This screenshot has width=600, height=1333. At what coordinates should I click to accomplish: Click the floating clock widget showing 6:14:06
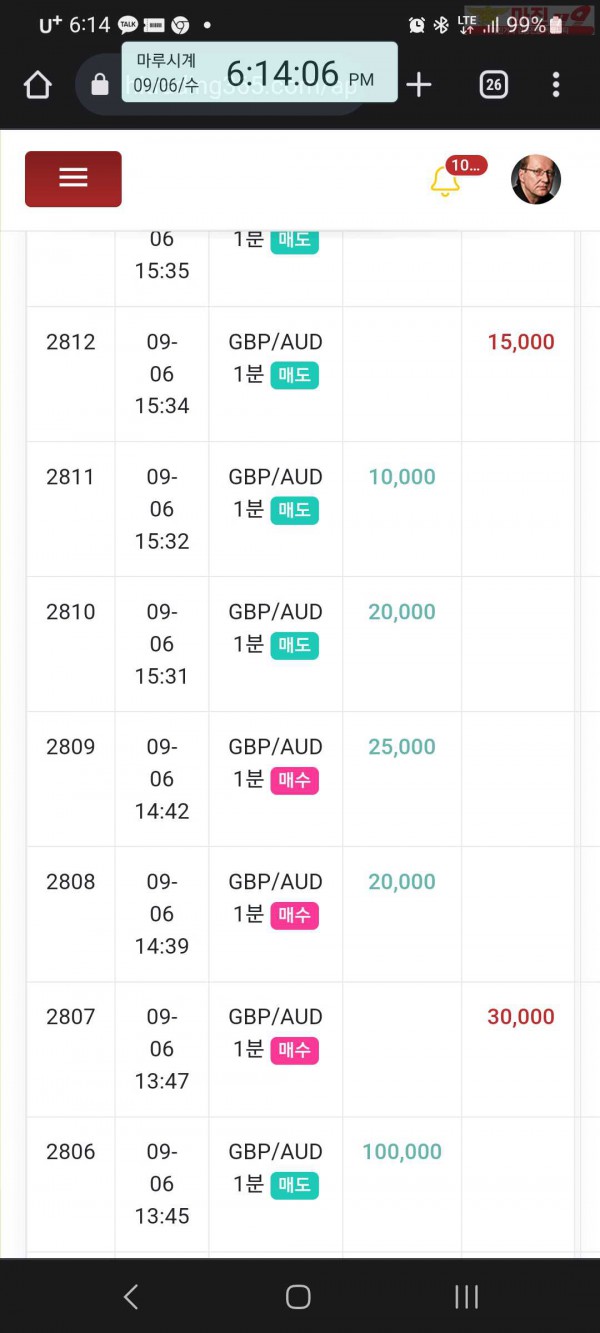[x=259, y=72]
